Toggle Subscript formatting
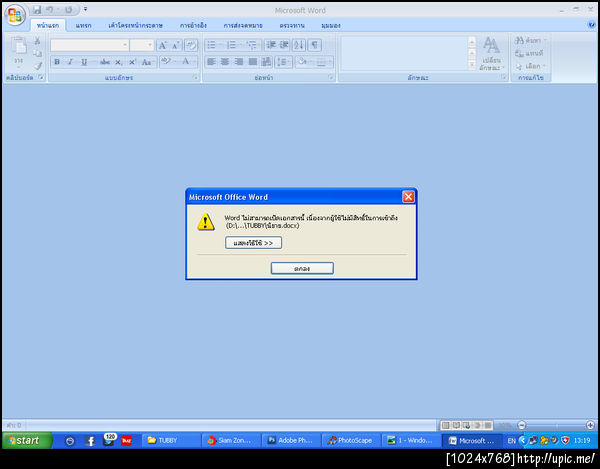 [x=119, y=62]
